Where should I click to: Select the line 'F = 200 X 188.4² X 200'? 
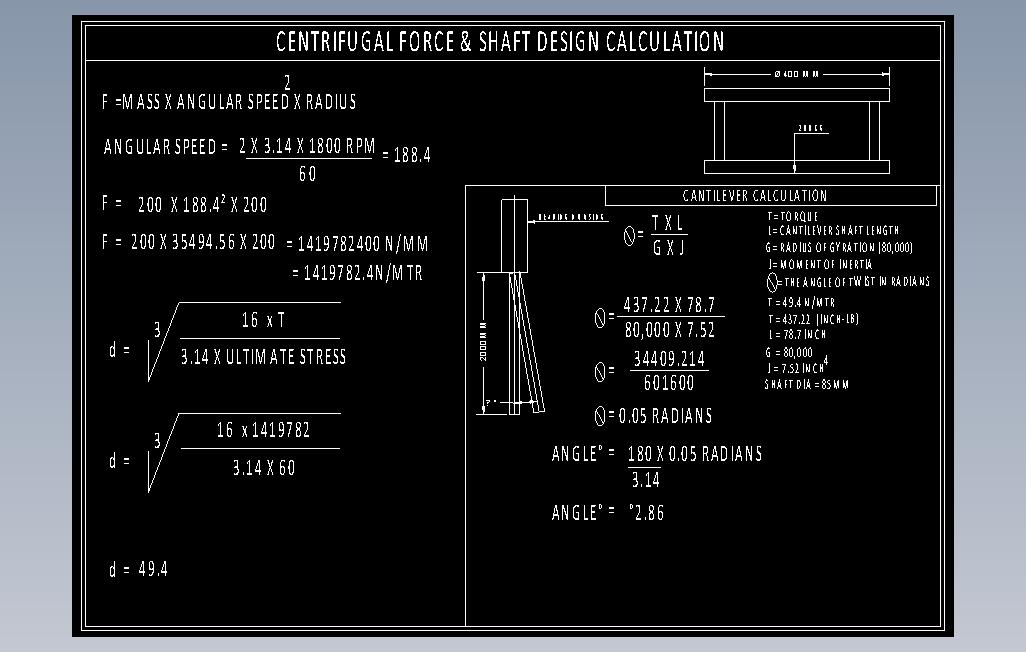[185, 204]
